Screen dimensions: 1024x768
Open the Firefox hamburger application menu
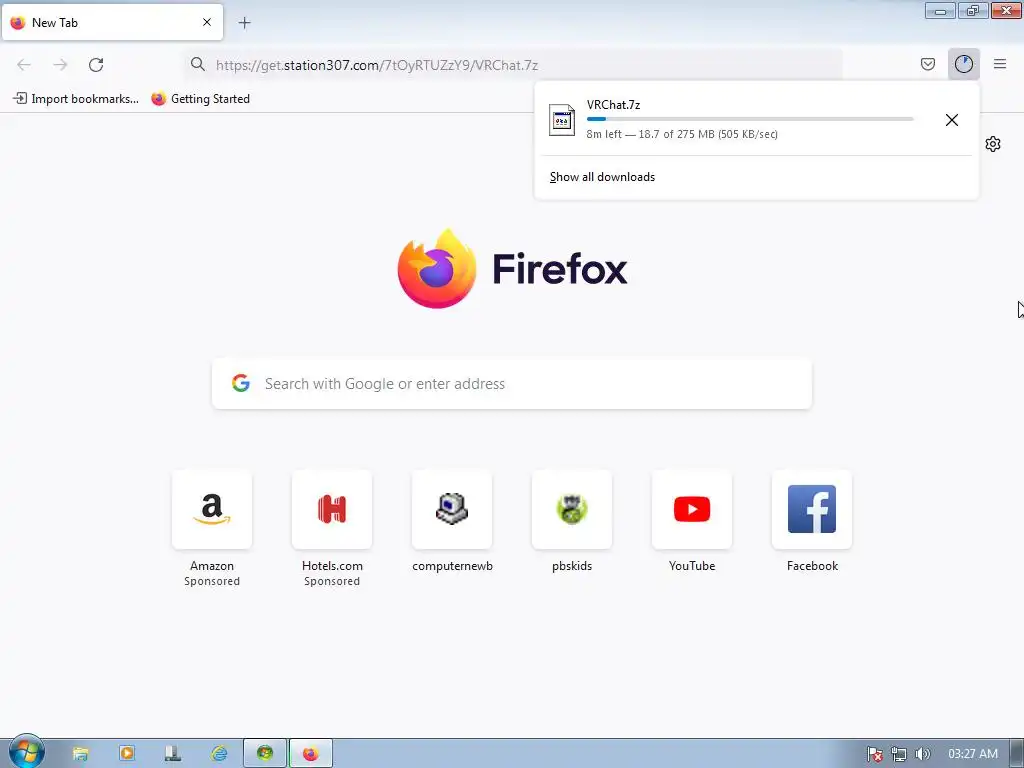(1000, 64)
